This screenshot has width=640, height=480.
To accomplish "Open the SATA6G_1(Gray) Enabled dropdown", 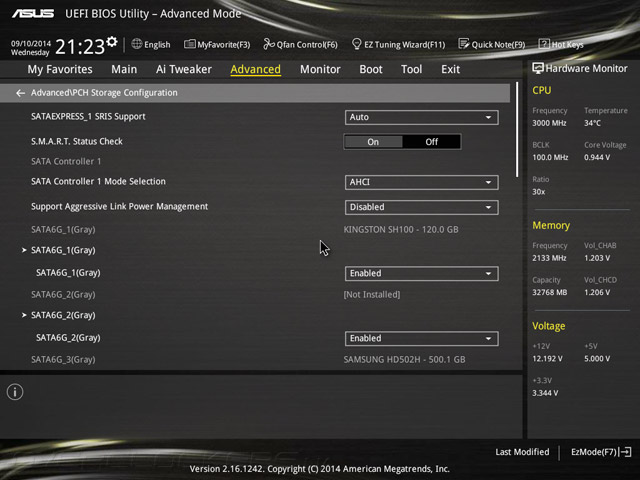I will pyautogui.click(x=421, y=273).
